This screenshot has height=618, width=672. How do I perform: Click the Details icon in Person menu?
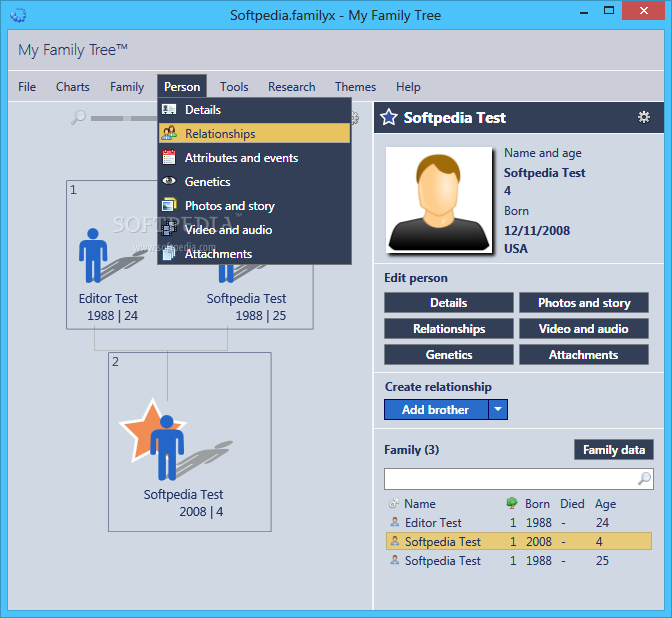[x=169, y=110]
